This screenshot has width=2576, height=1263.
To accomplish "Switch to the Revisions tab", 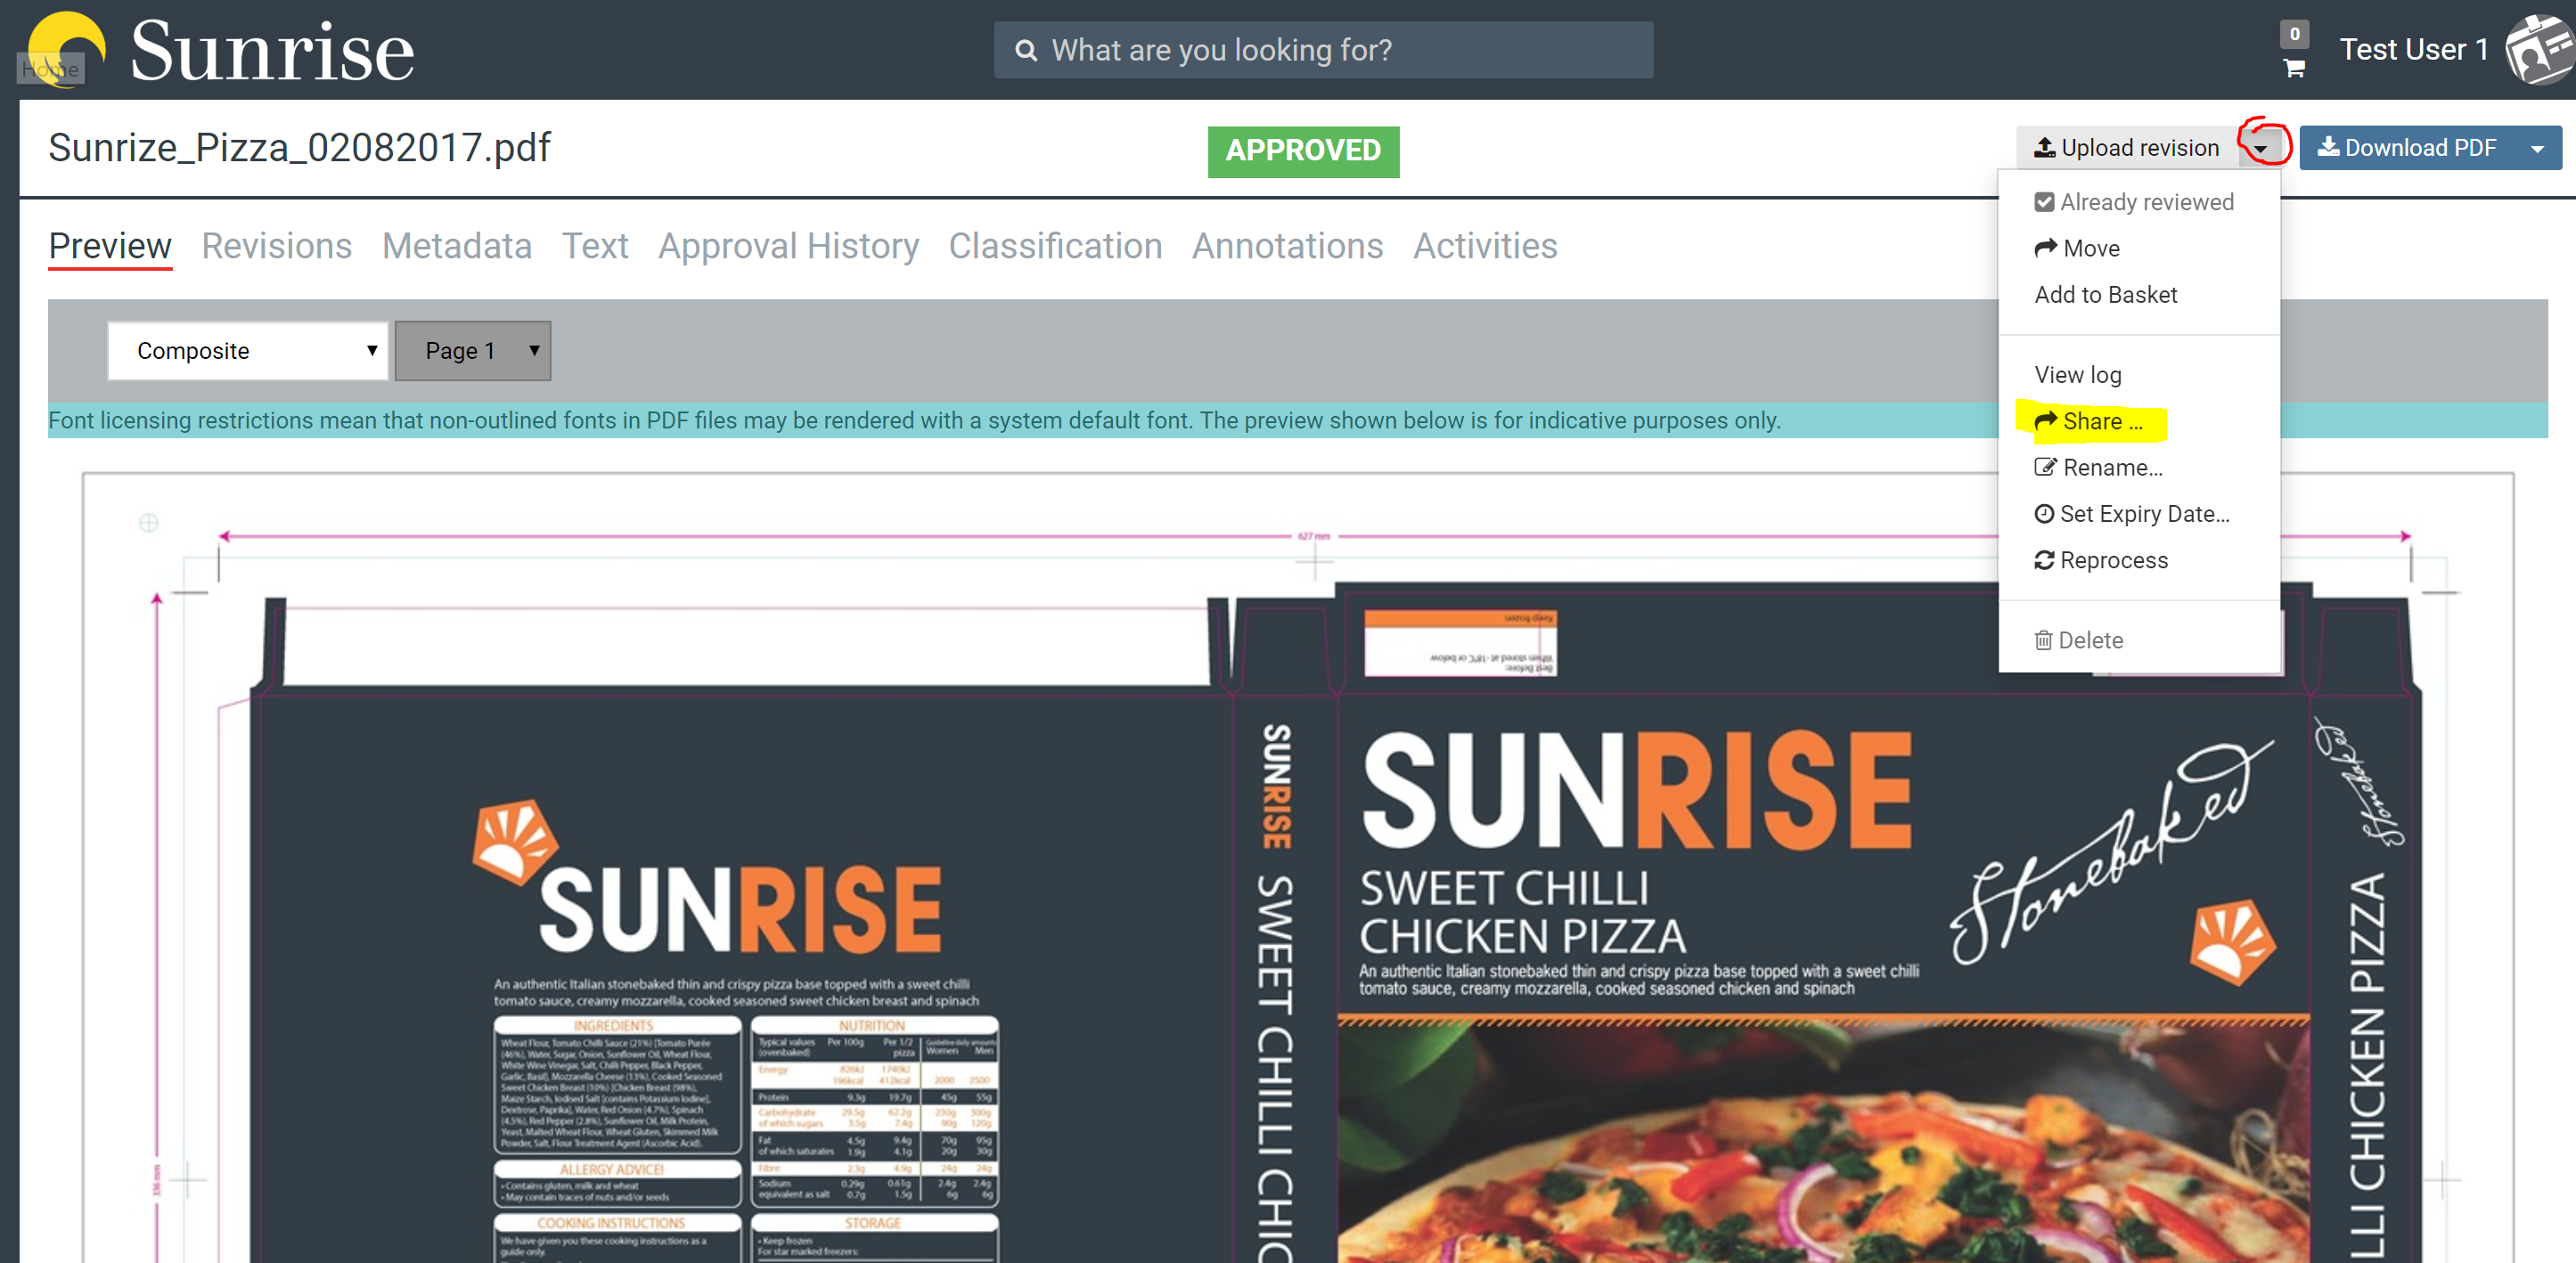I will 276,246.
